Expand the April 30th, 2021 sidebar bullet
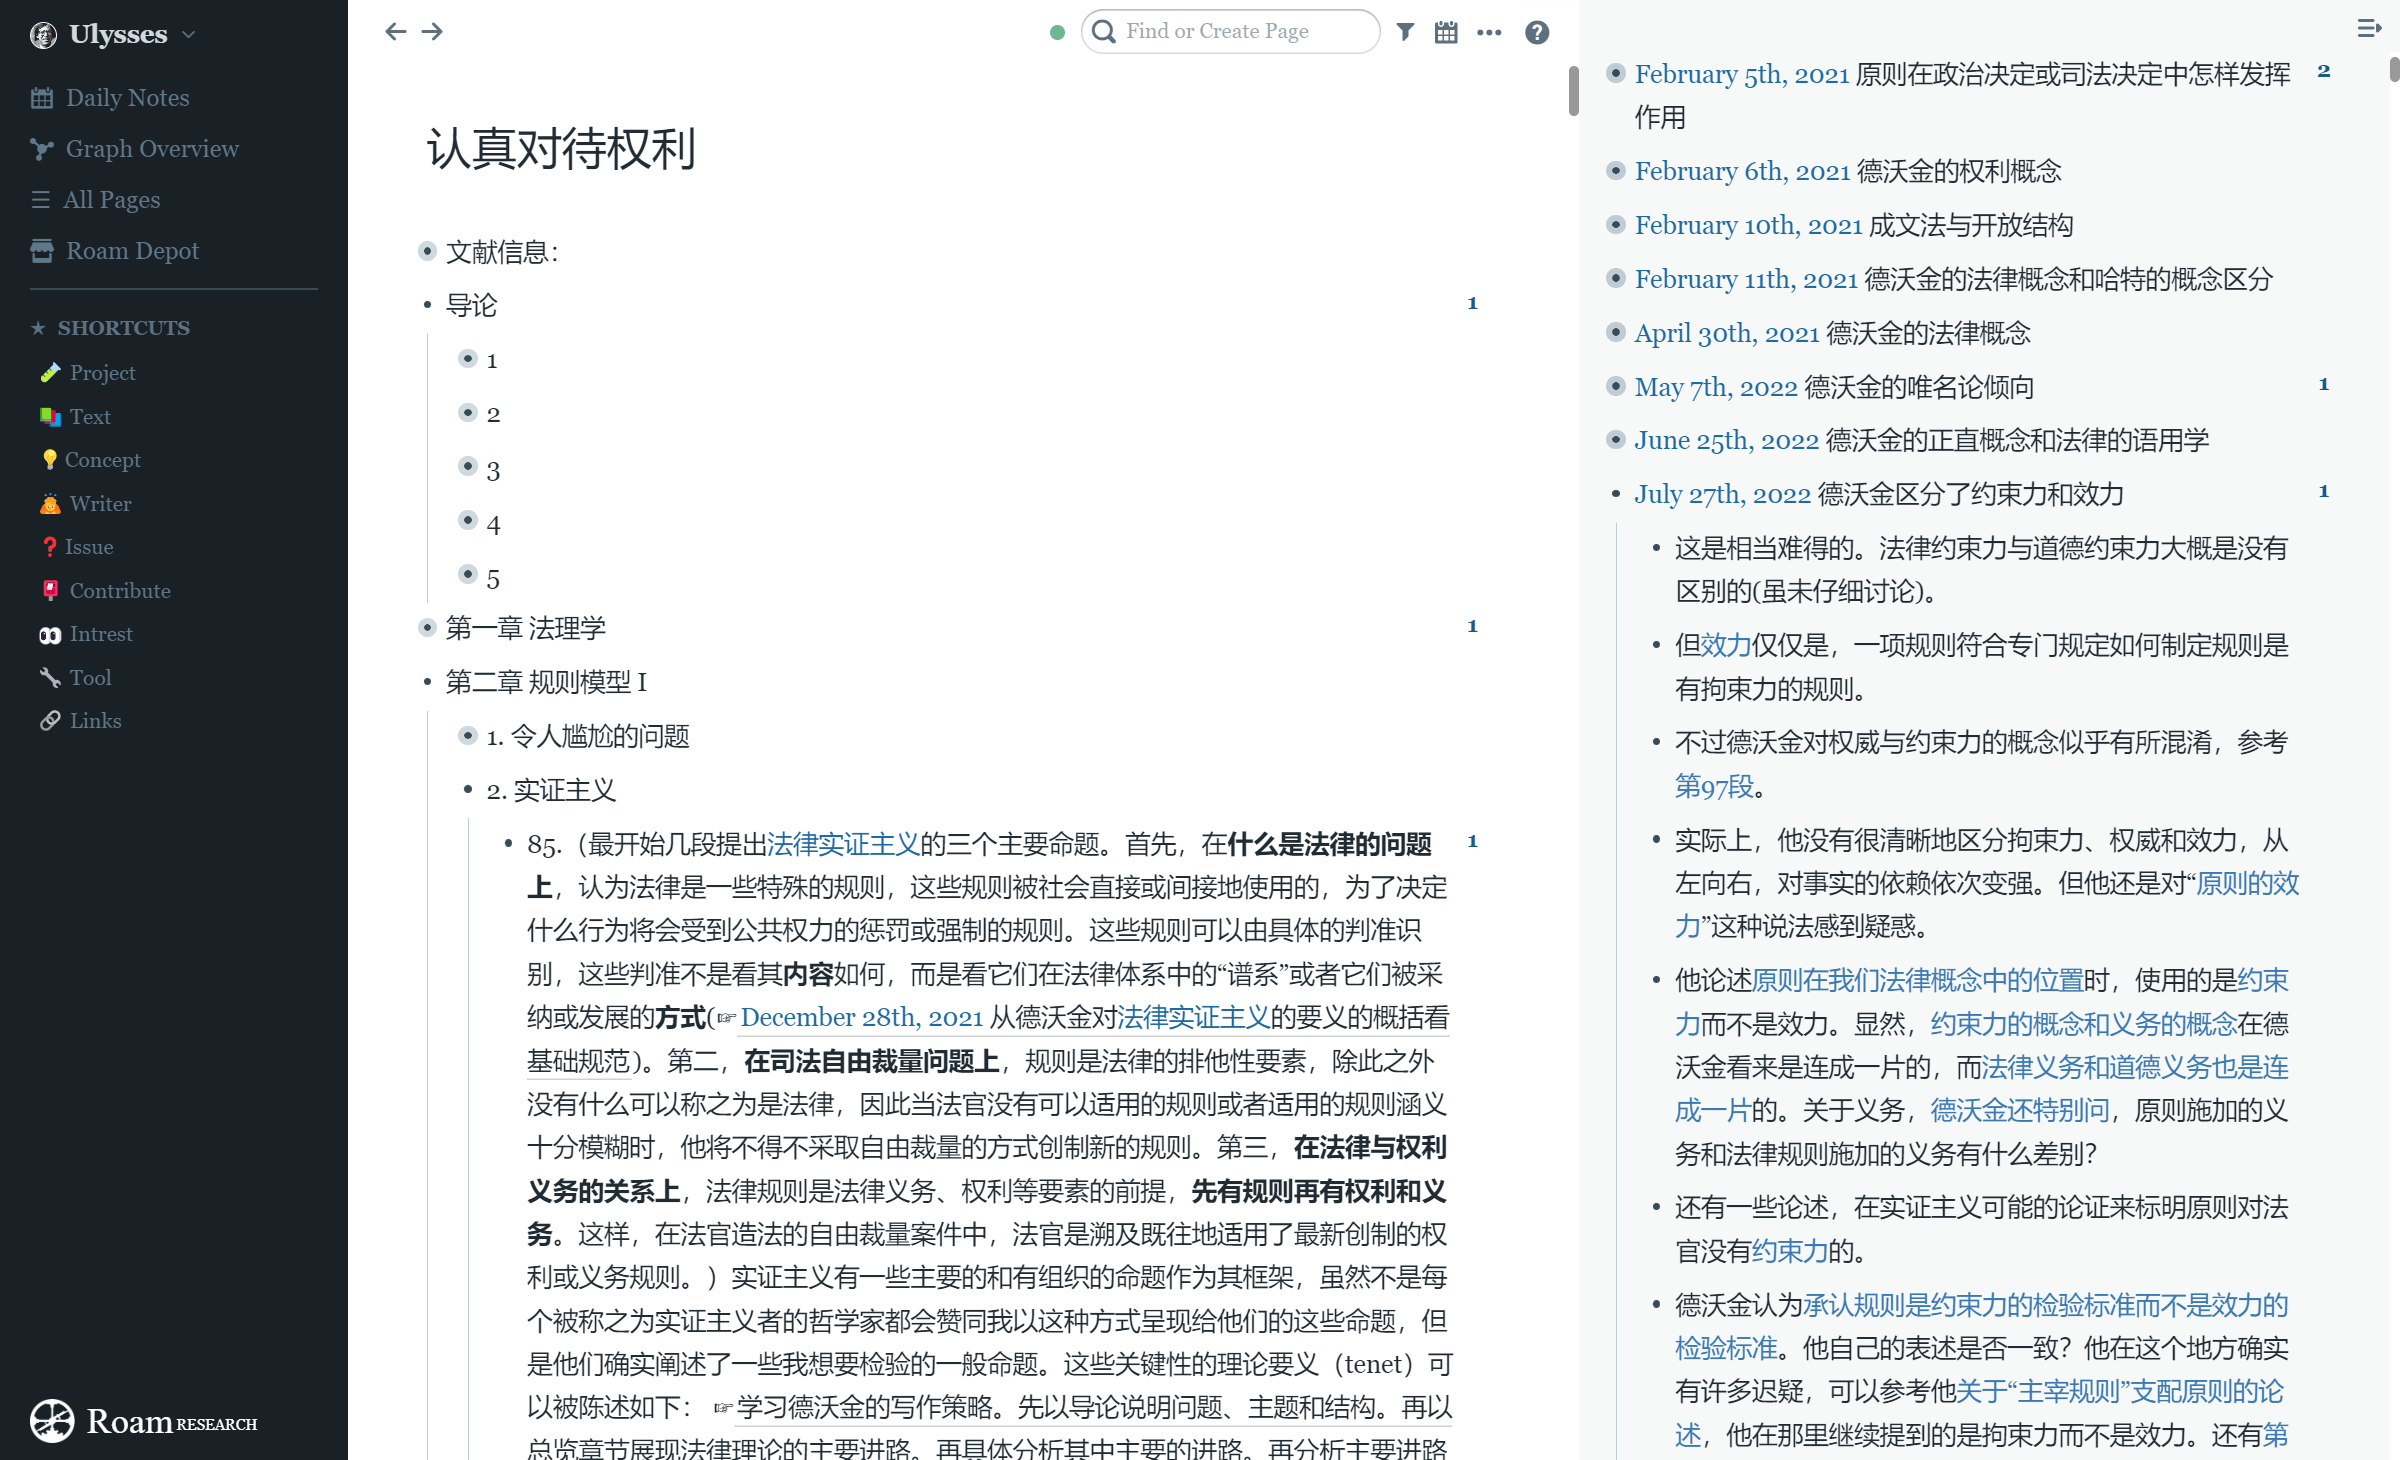This screenshot has width=2400, height=1460. [1615, 332]
